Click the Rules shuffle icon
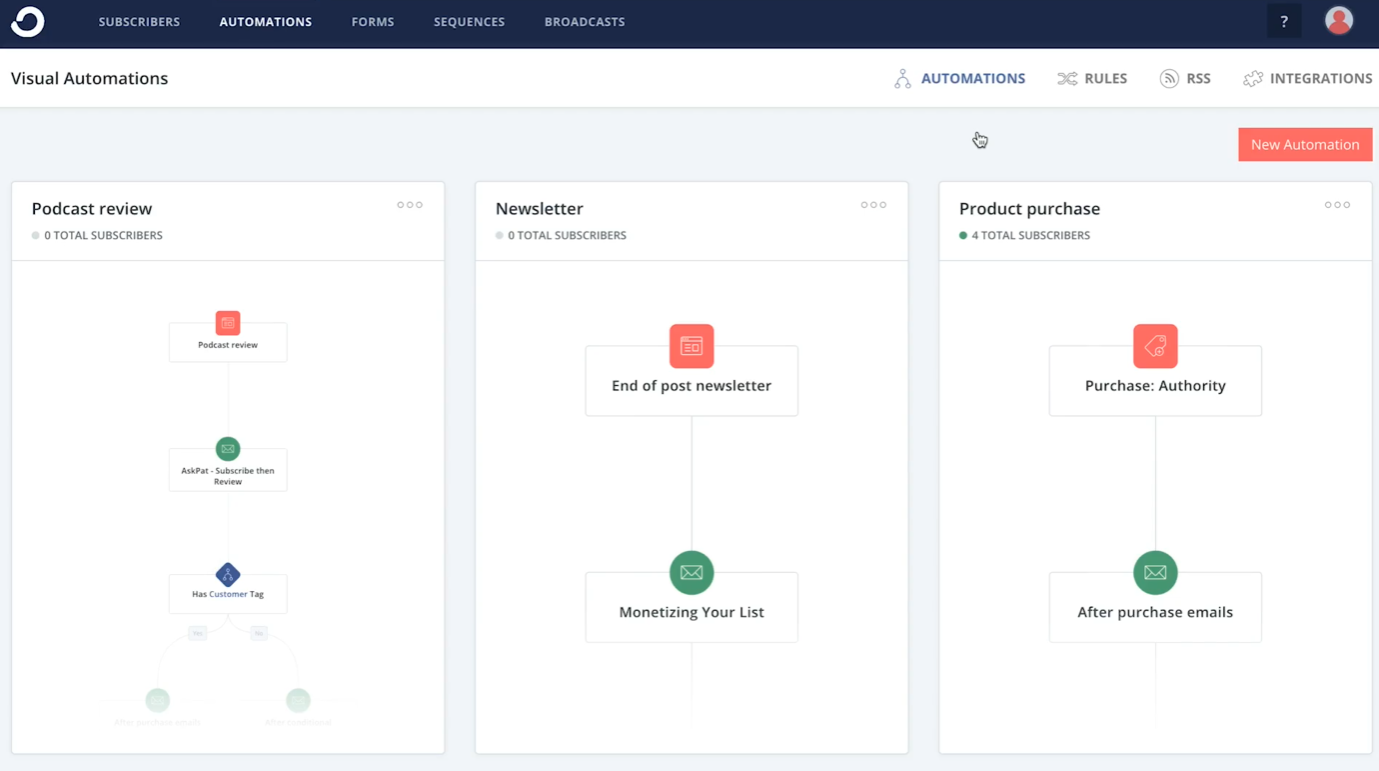The height and width of the screenshot is (771, 1379). pos(1067,79)
